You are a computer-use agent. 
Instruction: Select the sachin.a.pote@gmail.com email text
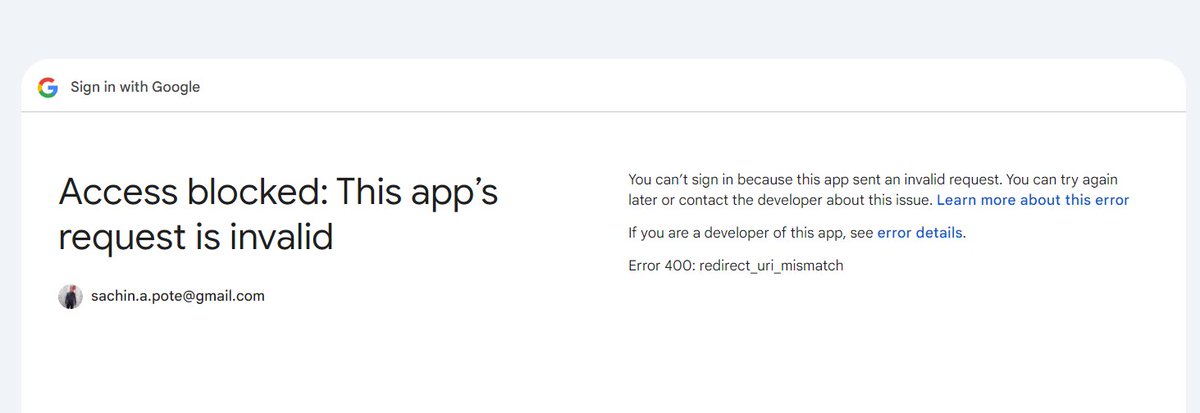(177, 296)
